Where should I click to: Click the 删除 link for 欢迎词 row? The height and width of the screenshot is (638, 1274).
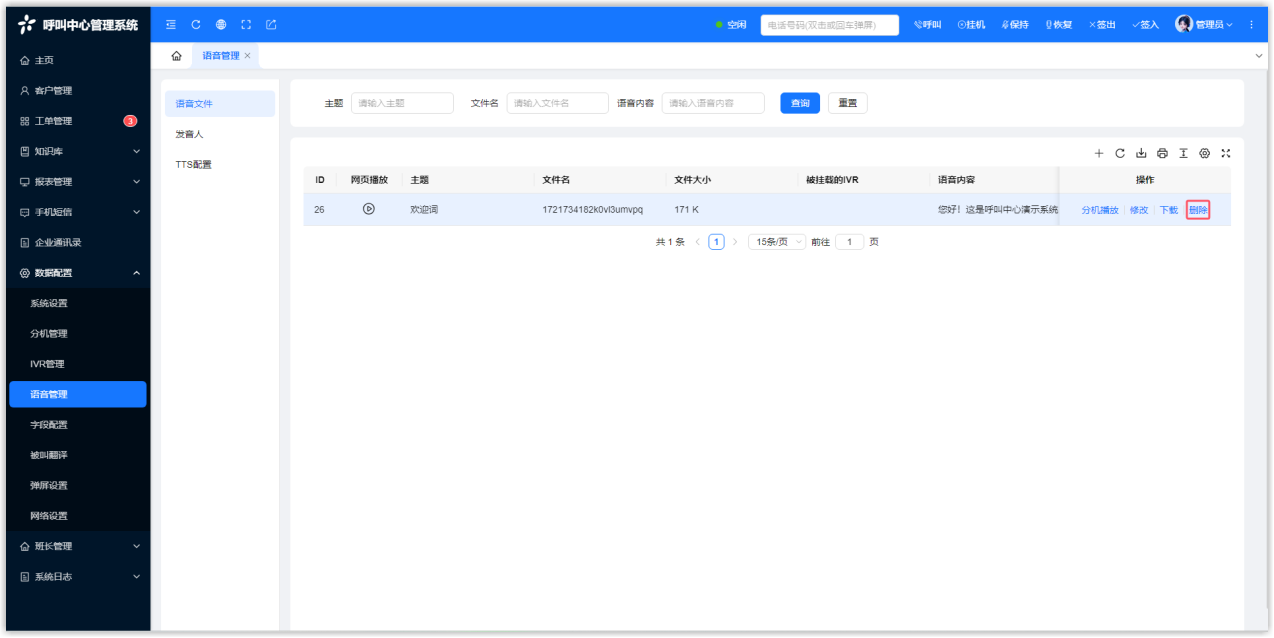click(x=1198, y=210)
